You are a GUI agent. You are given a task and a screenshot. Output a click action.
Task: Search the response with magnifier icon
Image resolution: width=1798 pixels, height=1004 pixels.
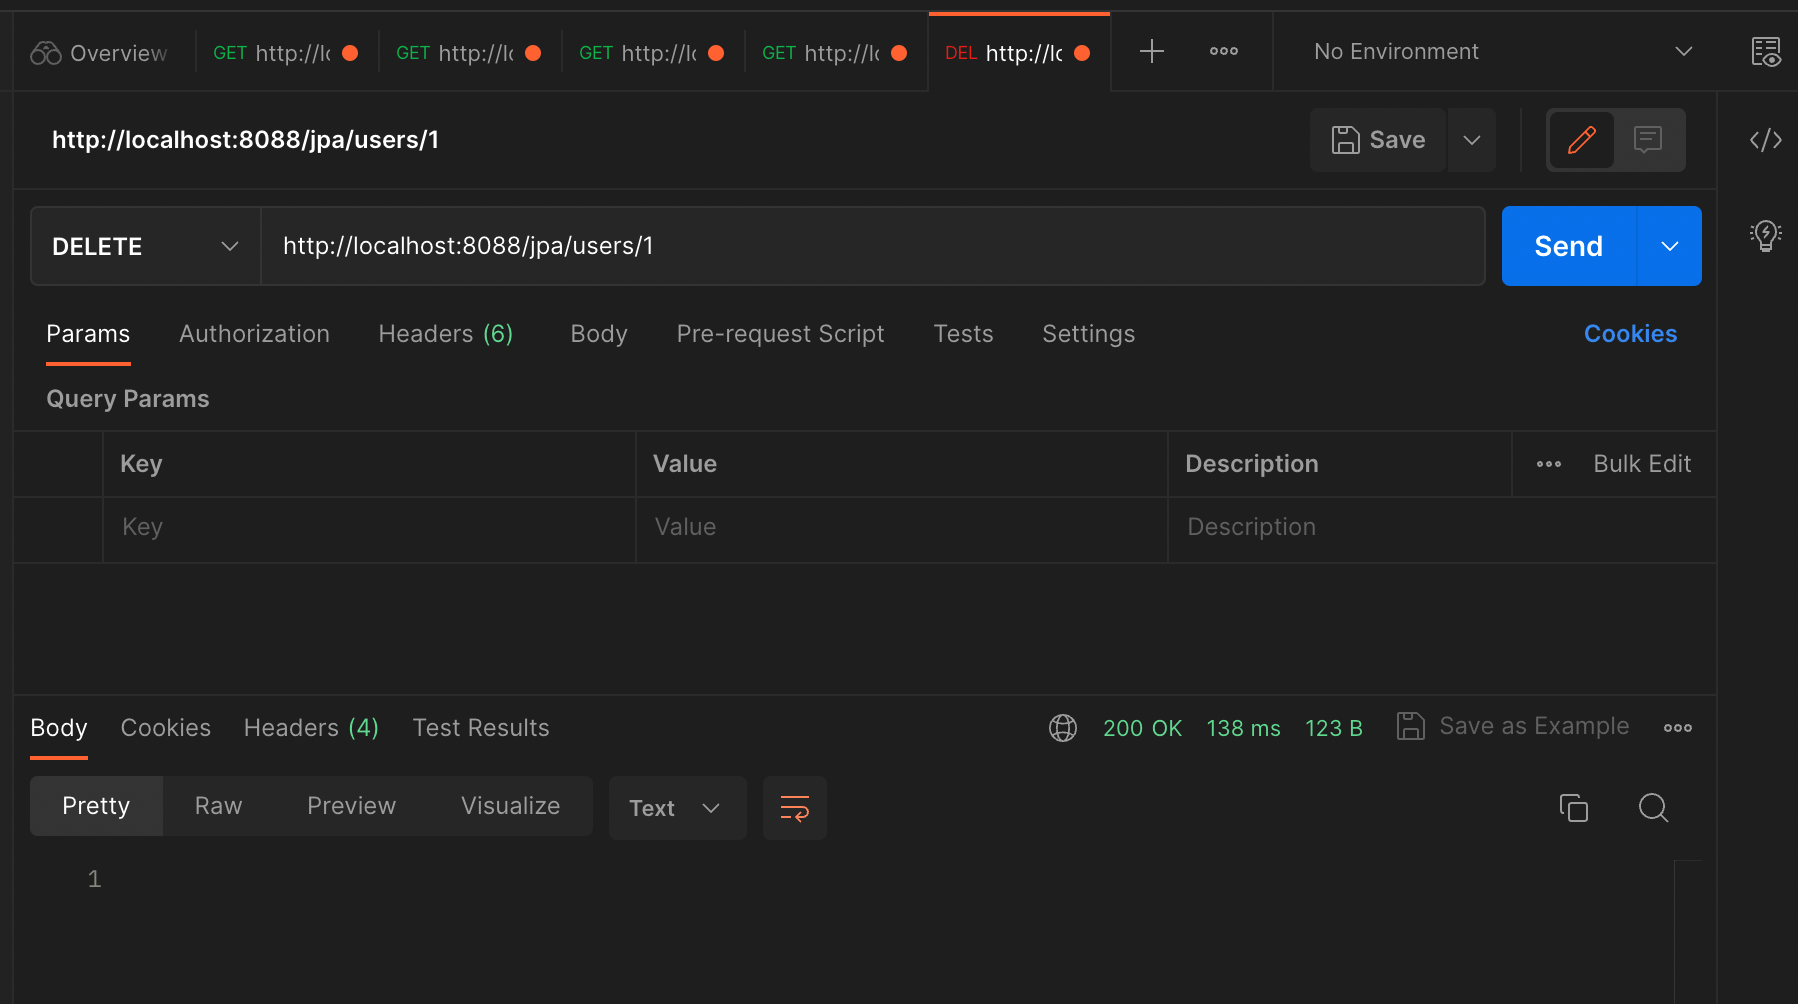(x=1654, y=808)
